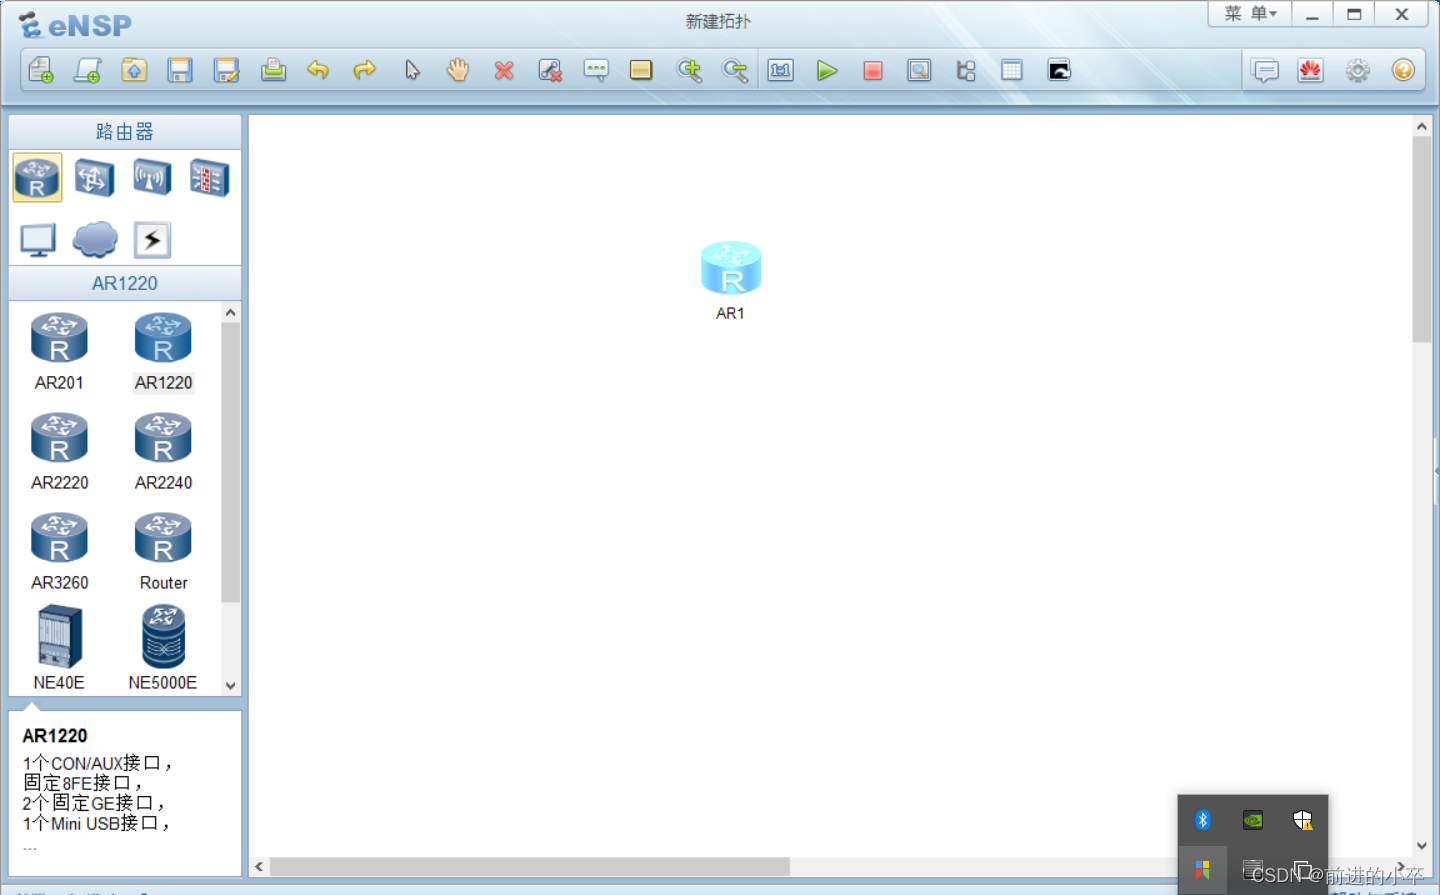Choose the AR2240 router model
The height and width of the screenshot is (895, 1440).
coord(163,452)
